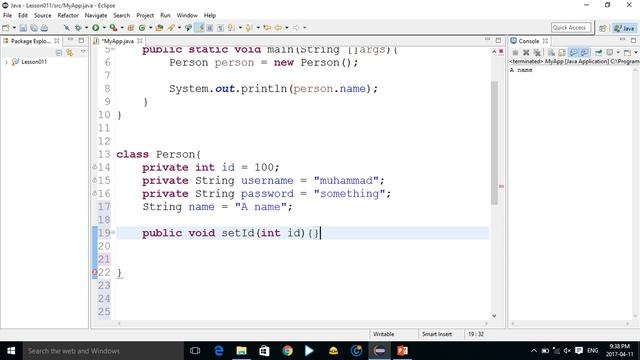
Task: Open Microsoft Edge from taskbar
Action: pyautogui.click(x=218, y=351)
